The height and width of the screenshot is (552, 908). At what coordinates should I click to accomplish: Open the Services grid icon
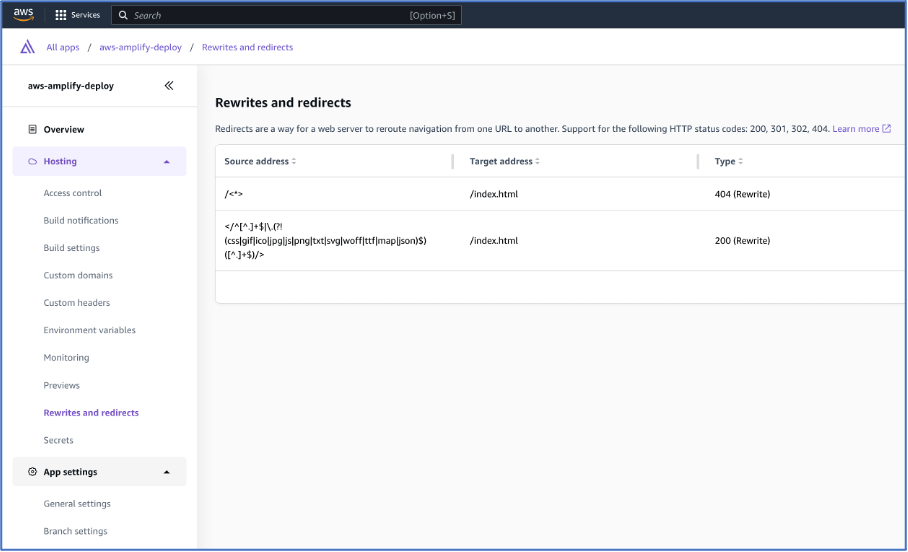click(x=60, y=15)
